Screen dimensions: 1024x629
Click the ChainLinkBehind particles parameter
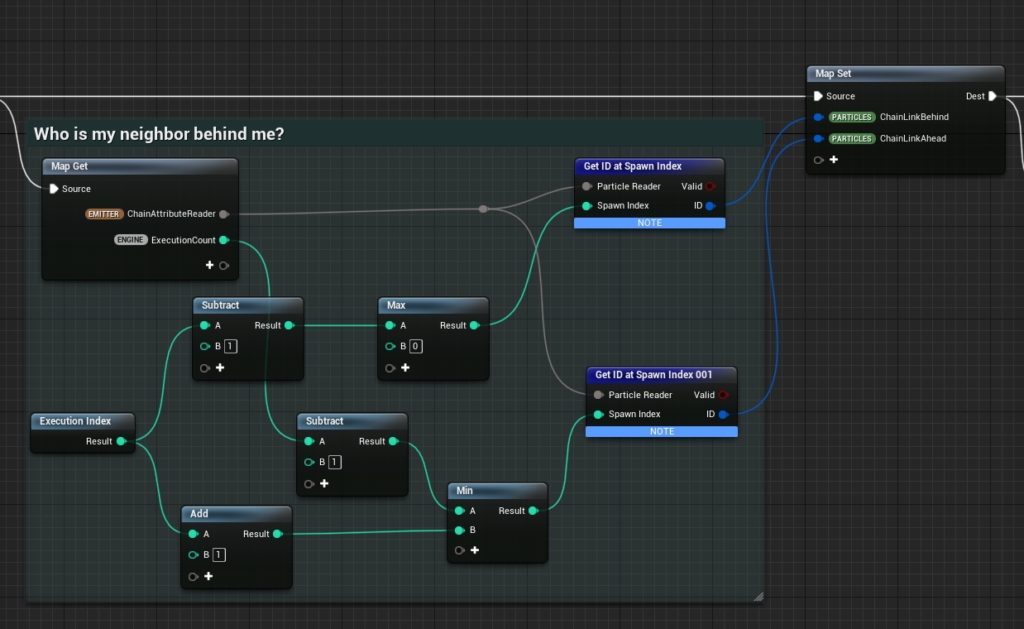(888, 117)
